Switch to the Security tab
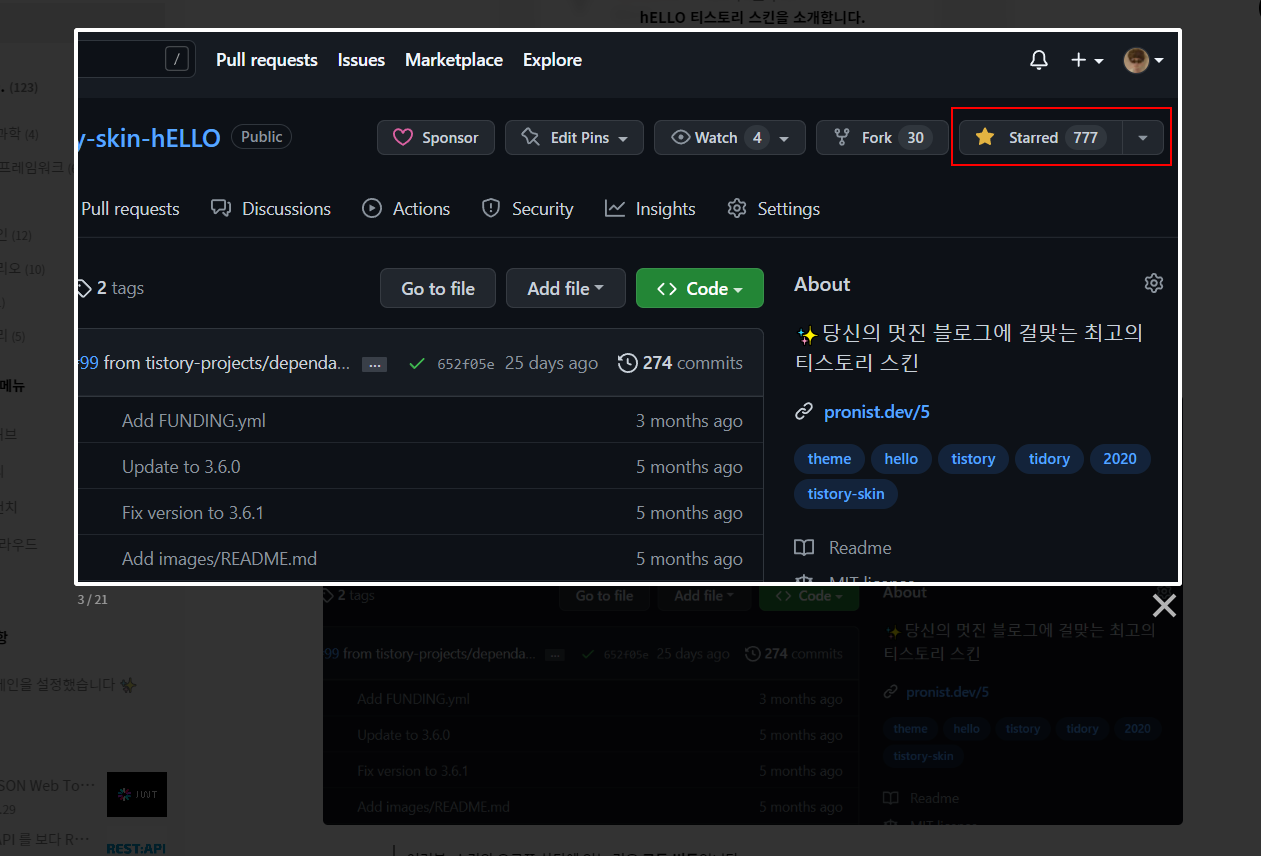1261x856 pixels. click(x=527, y=208)
